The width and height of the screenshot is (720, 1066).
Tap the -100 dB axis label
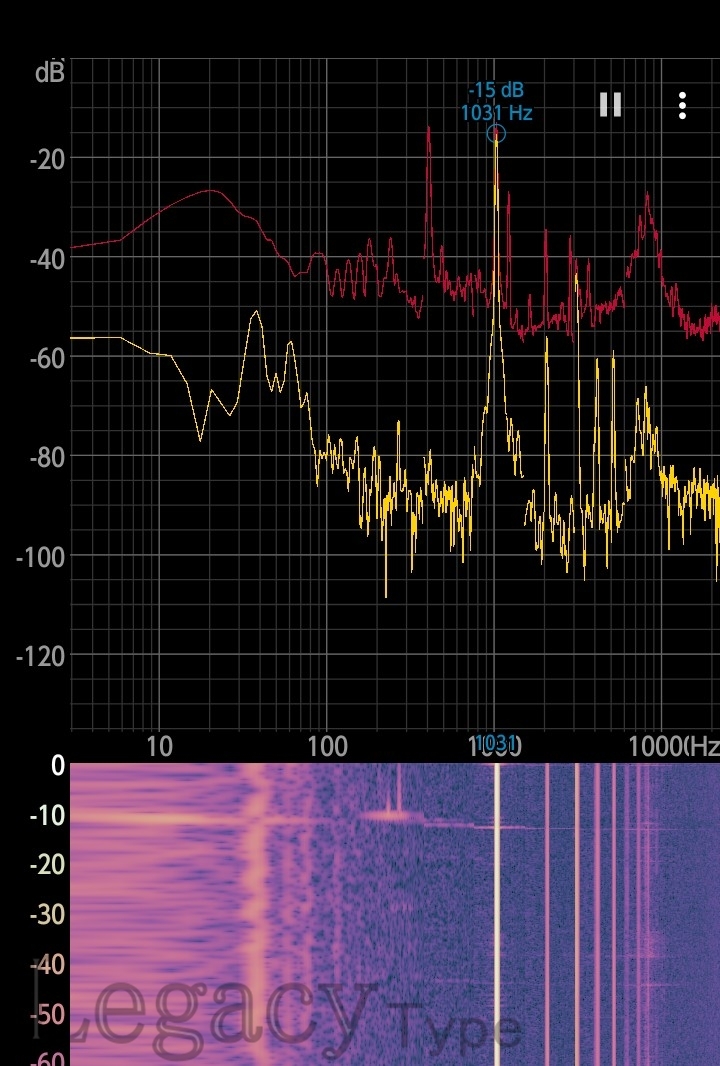click(41, 557)
